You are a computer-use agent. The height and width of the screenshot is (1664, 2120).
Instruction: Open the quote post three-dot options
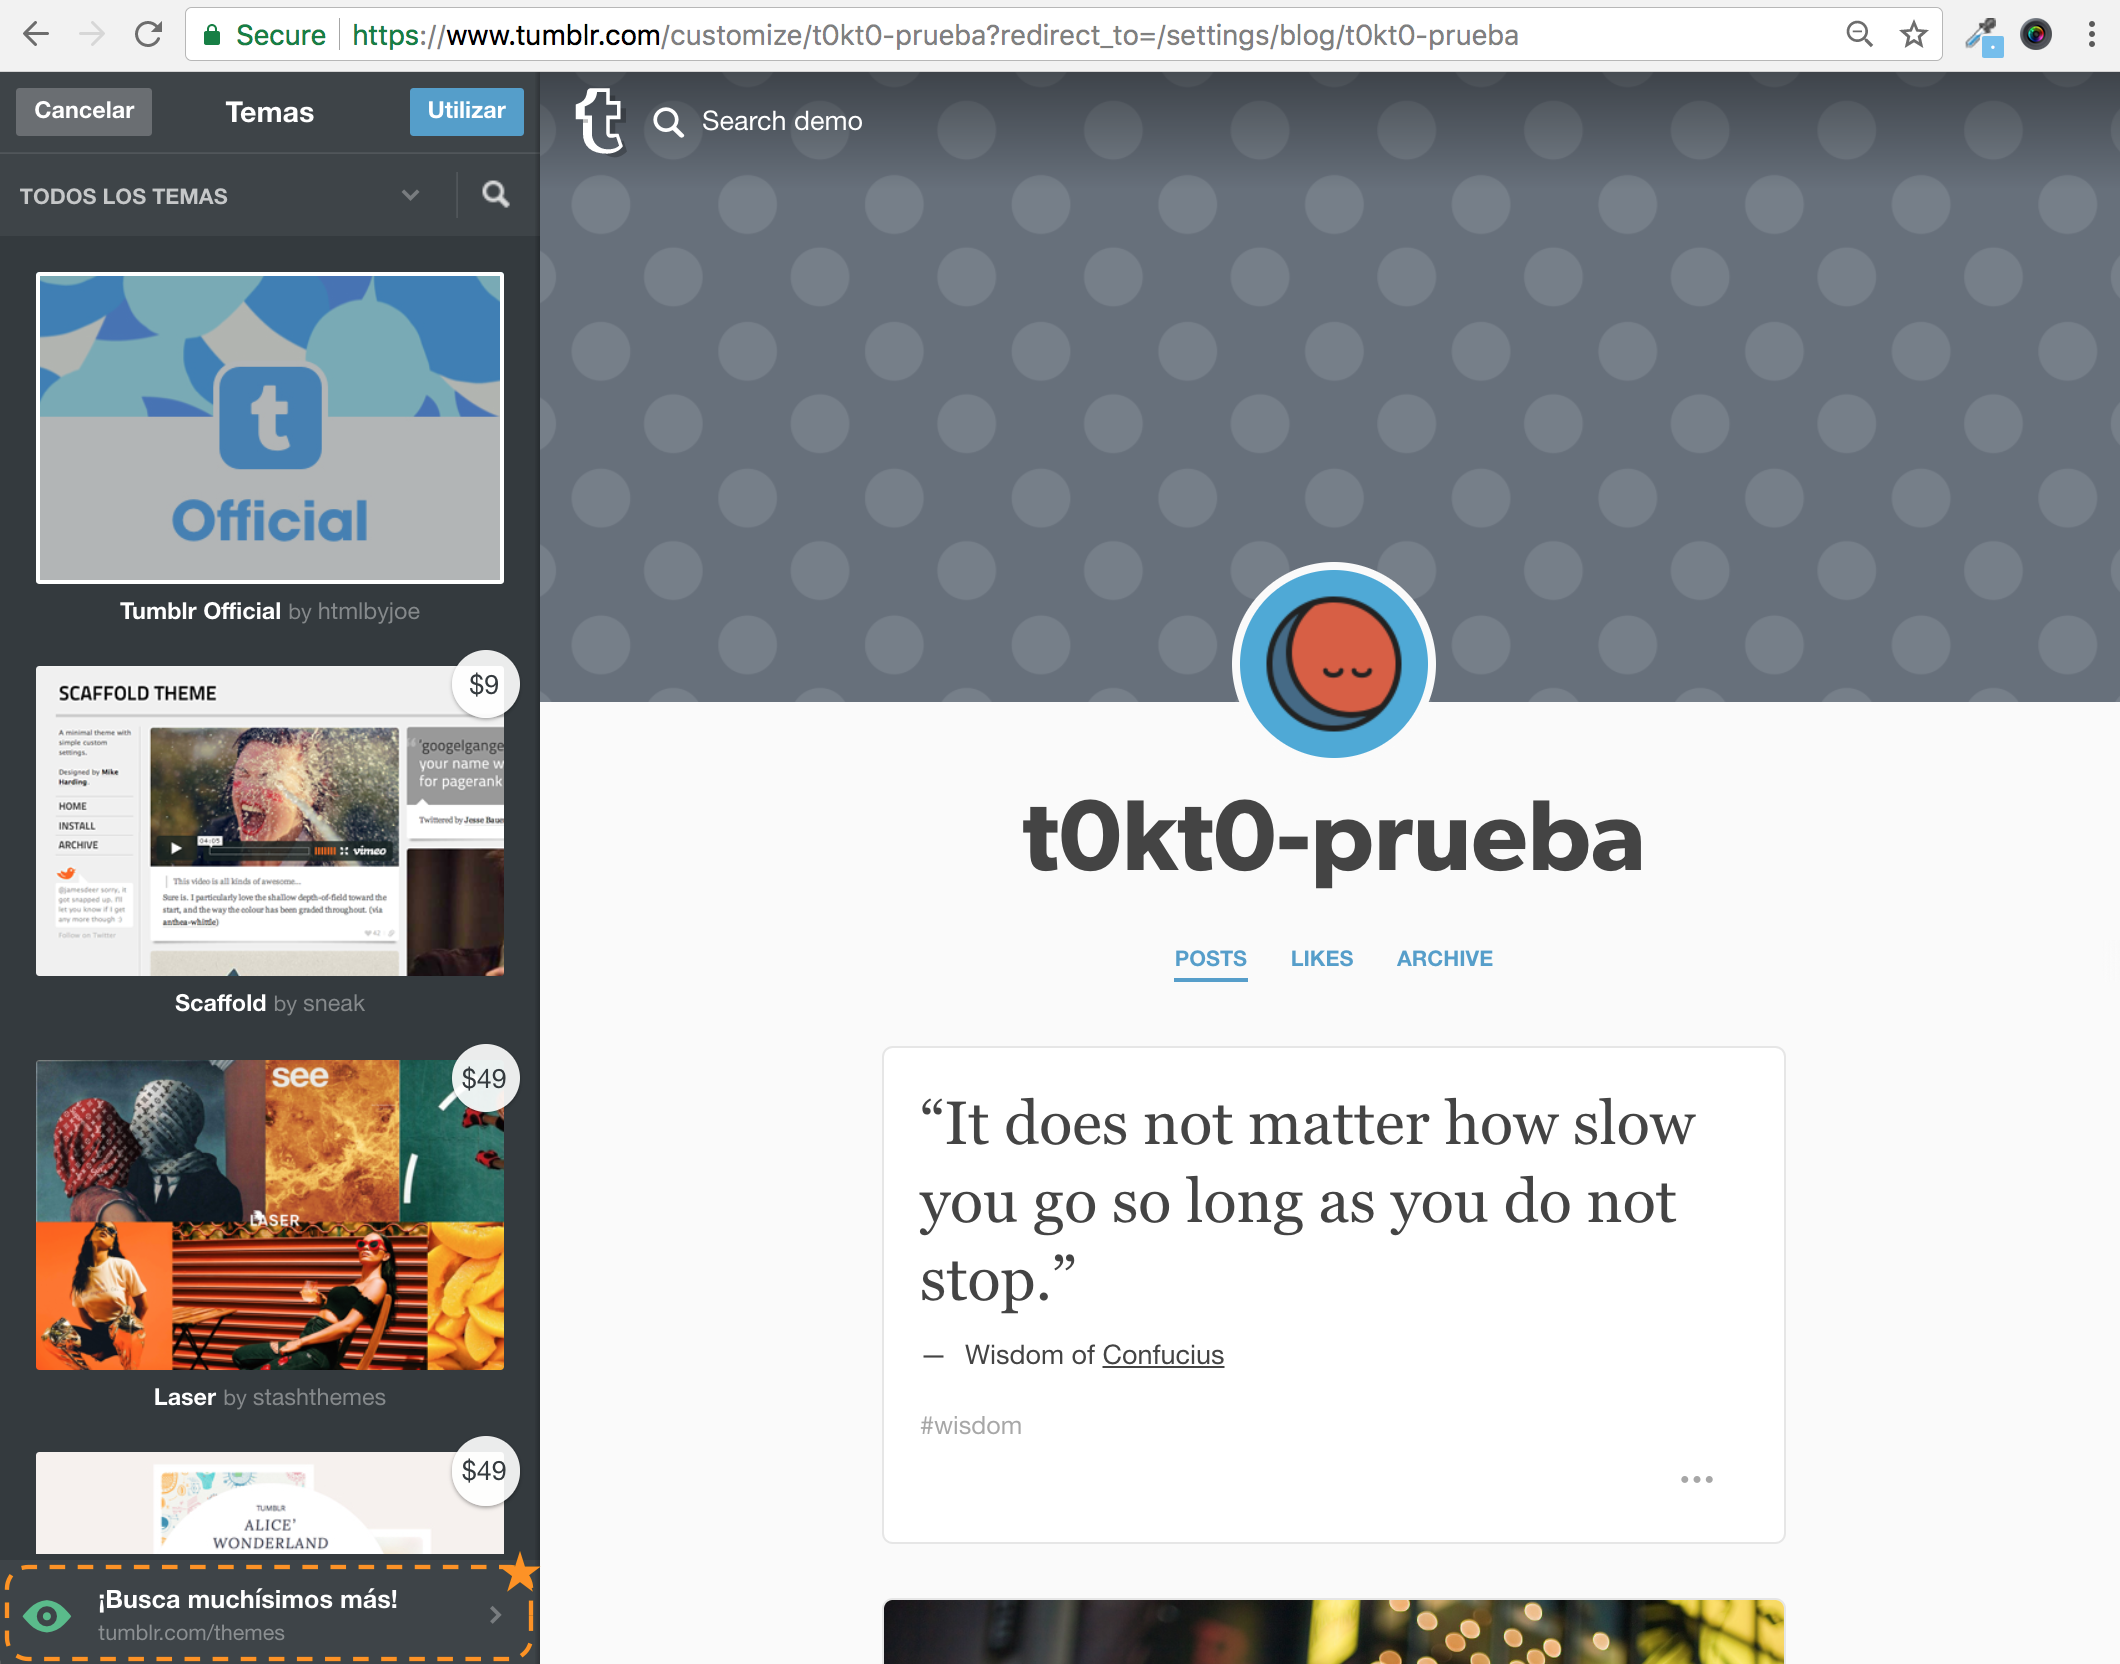(1696, 1479)
